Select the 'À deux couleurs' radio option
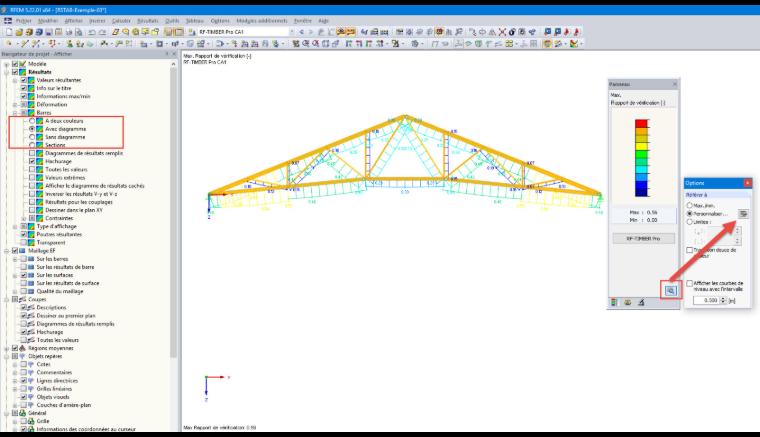Viewport: 760px width, 437px height. [x=32, y=121]
